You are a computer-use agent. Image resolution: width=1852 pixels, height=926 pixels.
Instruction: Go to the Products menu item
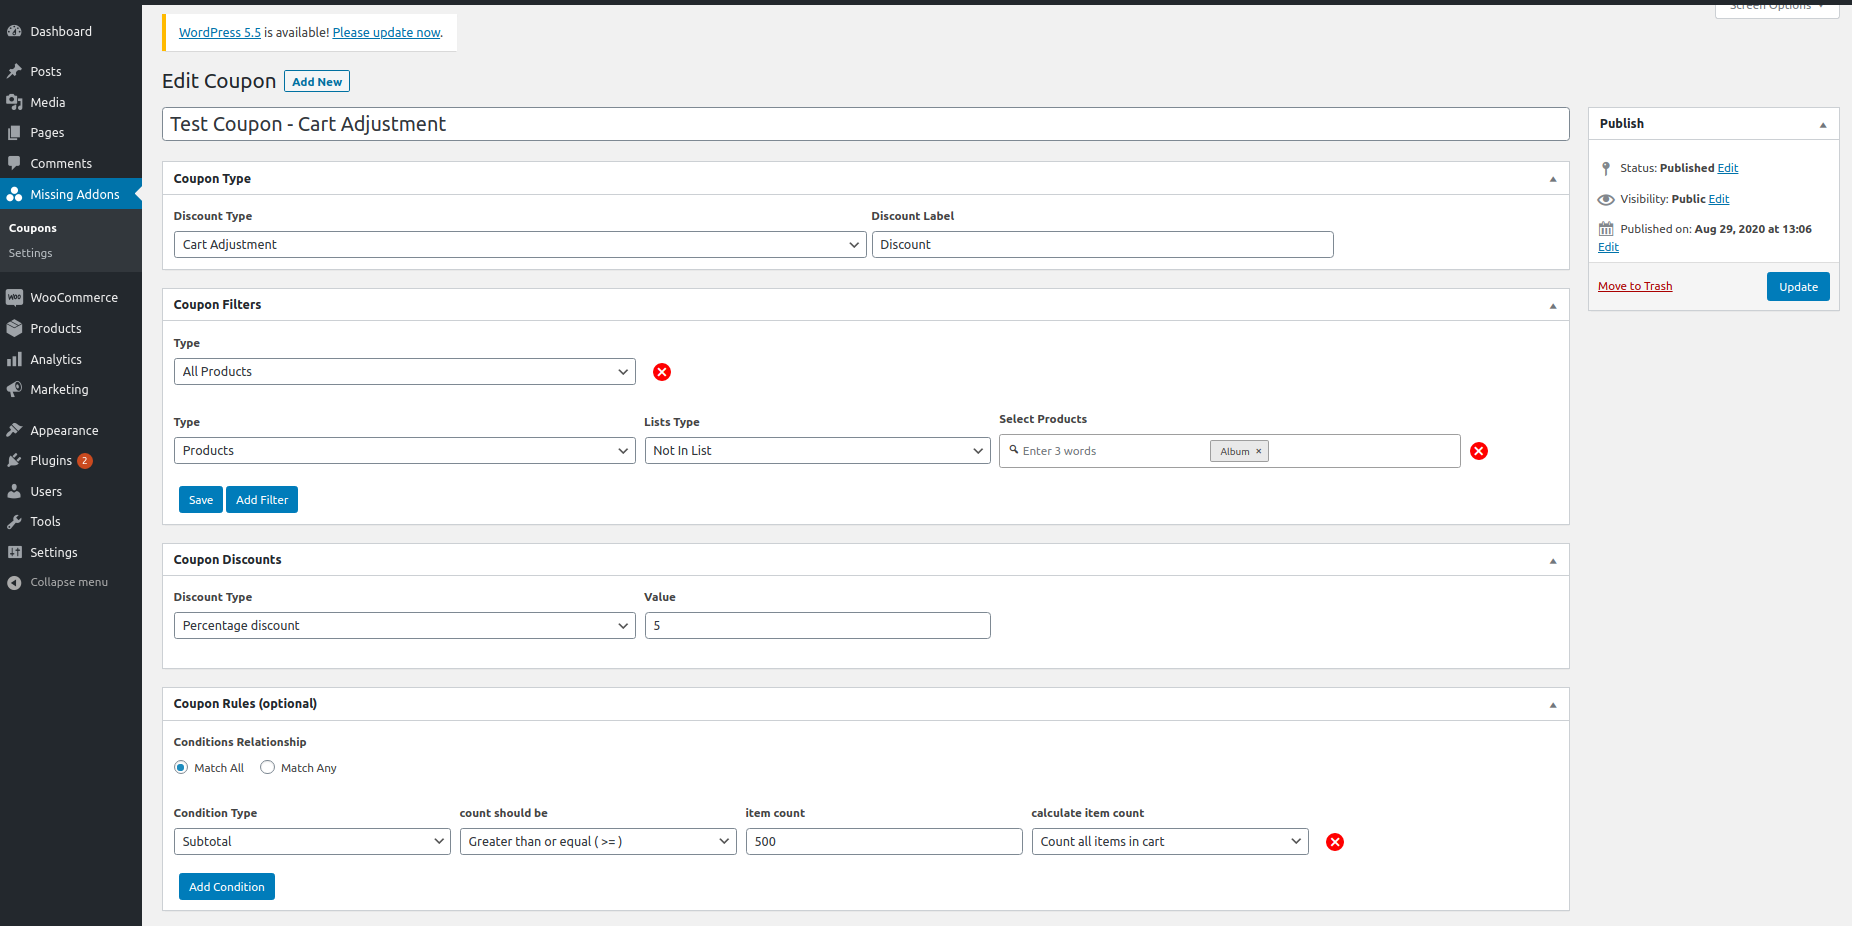click(x=56, y=329)
